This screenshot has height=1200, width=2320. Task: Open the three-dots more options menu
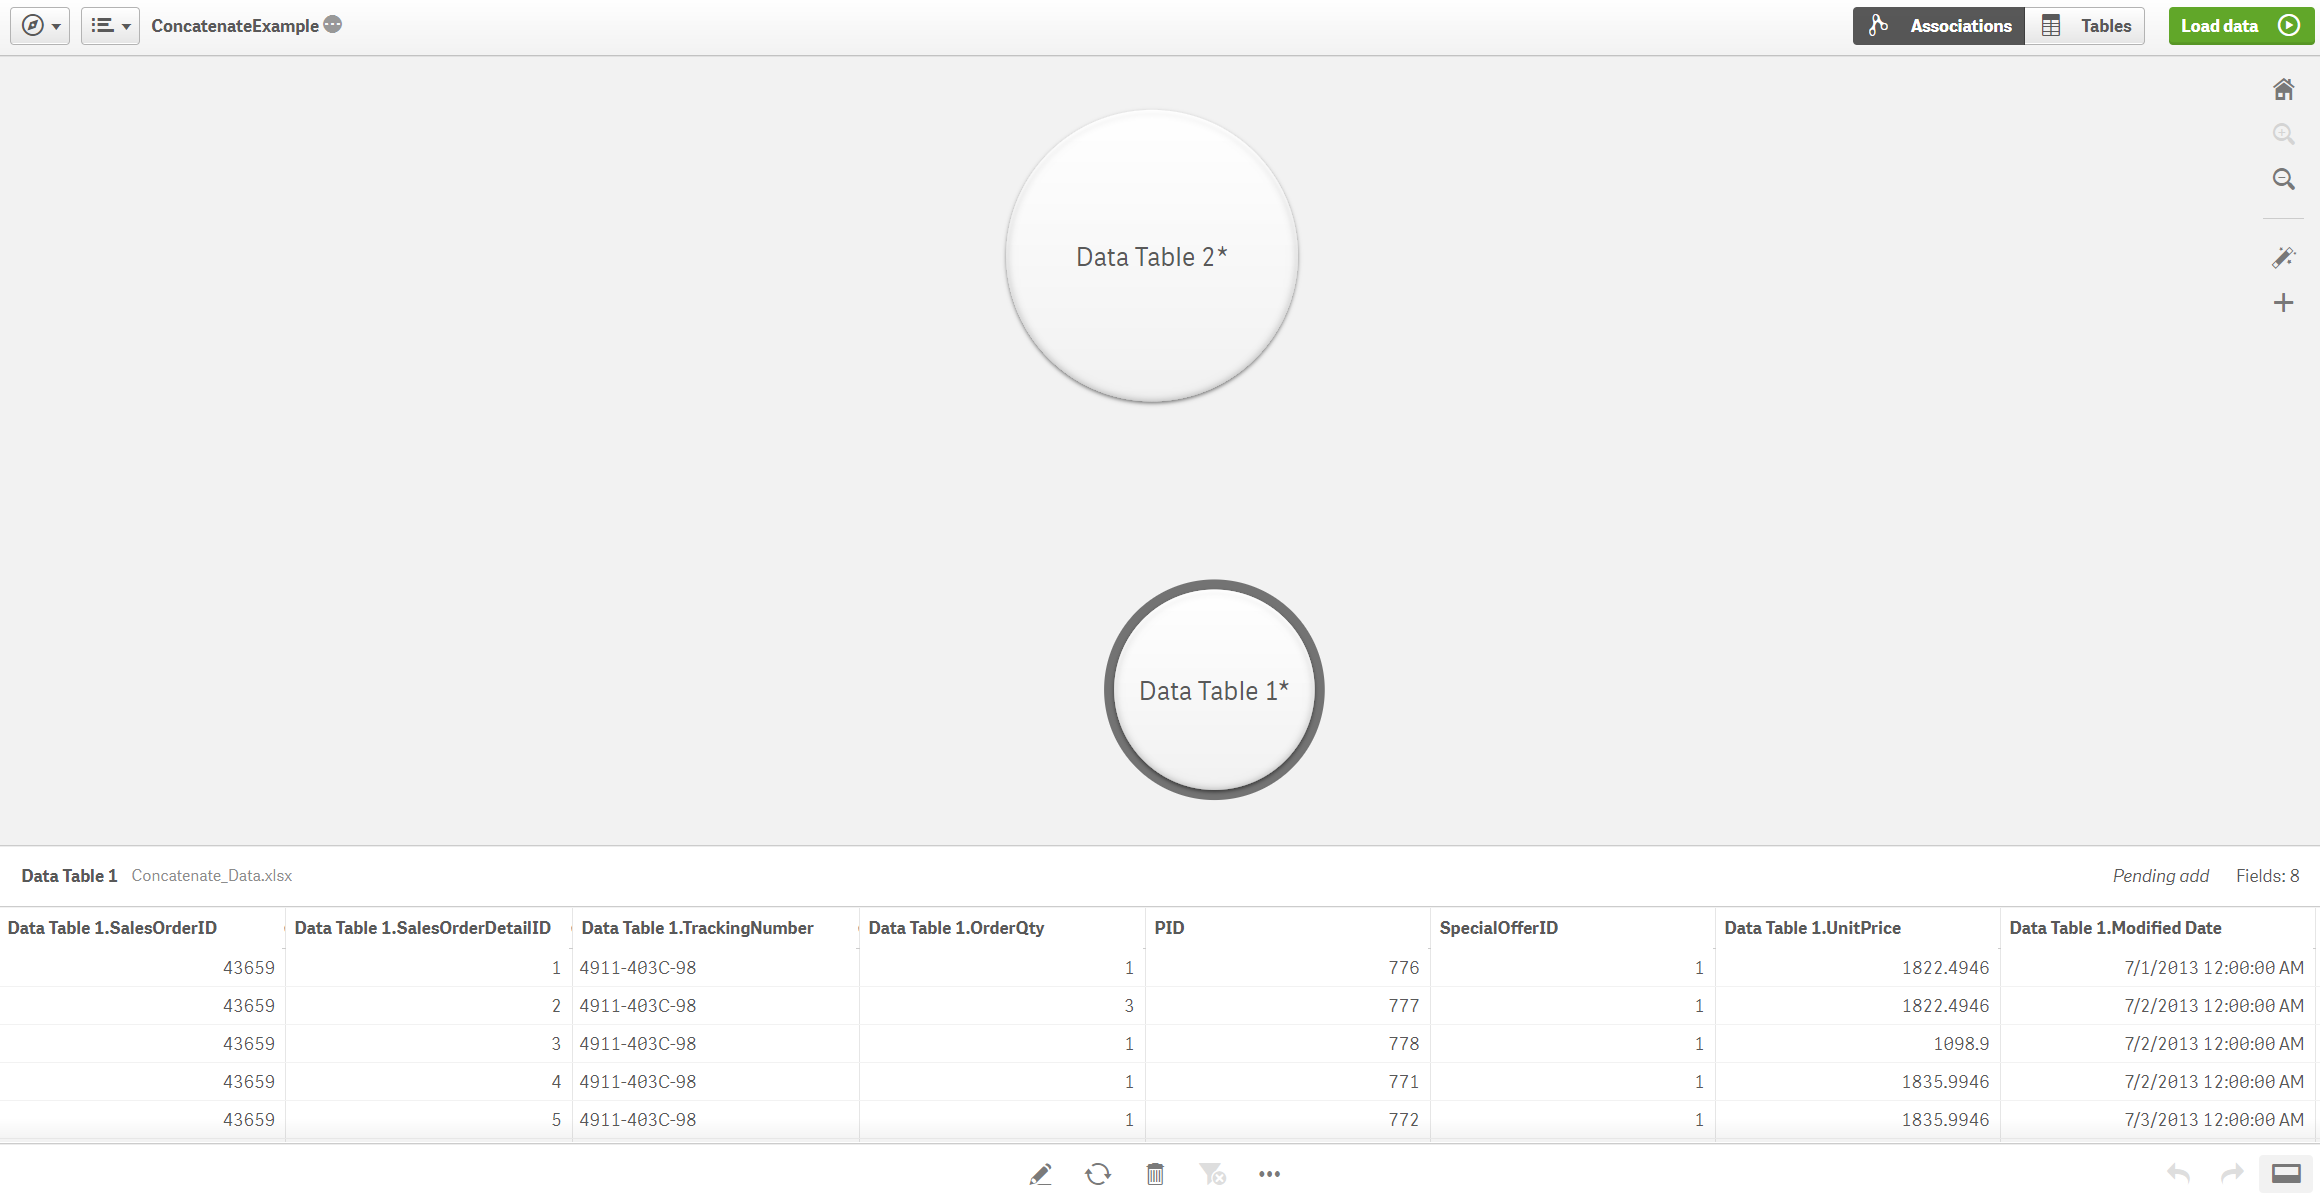pos(1269,1174)
